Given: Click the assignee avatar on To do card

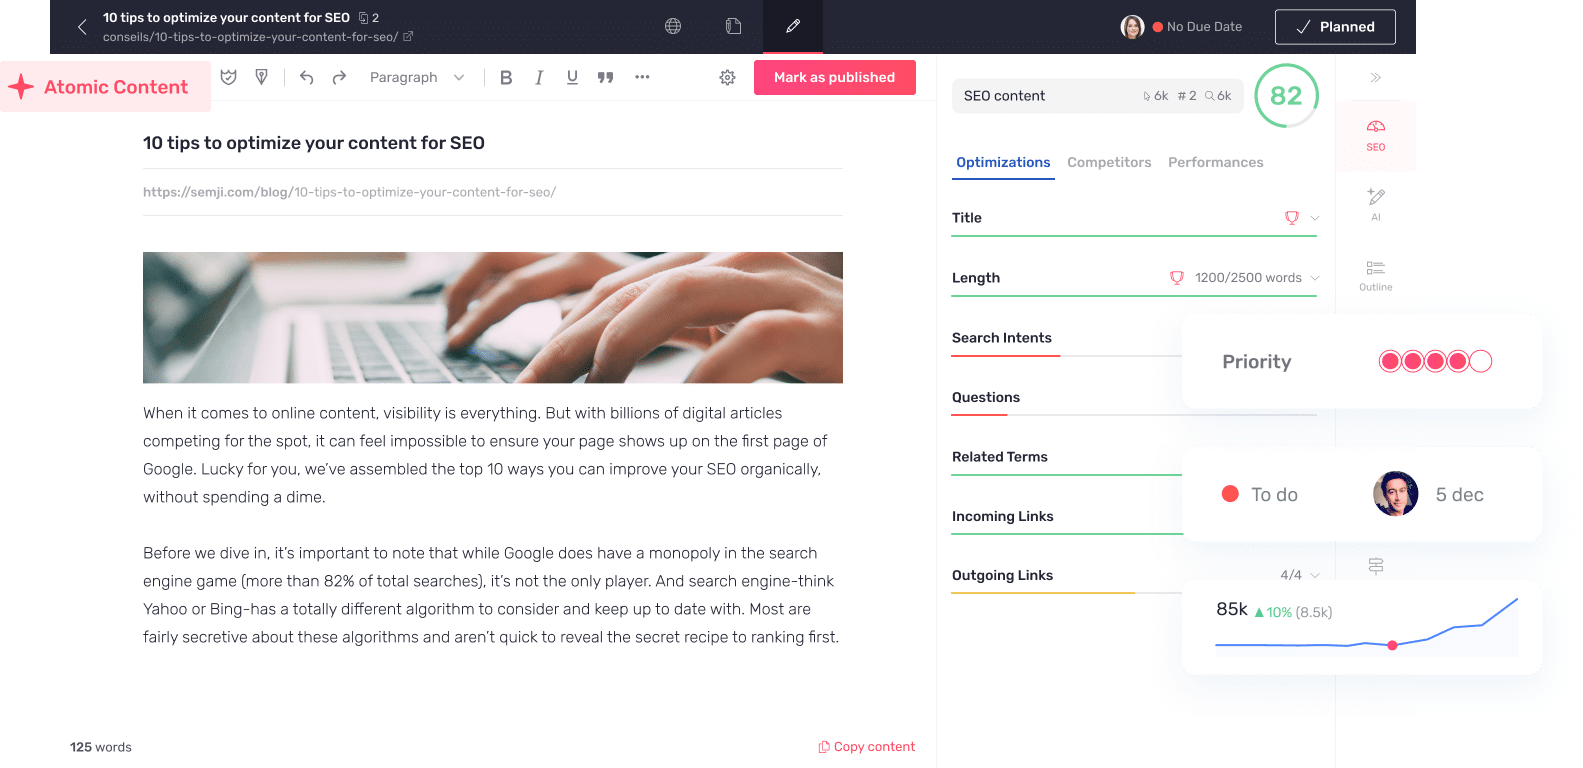Looking at the screenshot, I should (x=1396, y=494).
